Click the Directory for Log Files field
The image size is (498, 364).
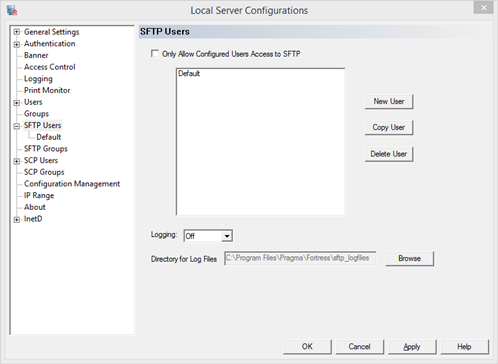coord(300,258)
